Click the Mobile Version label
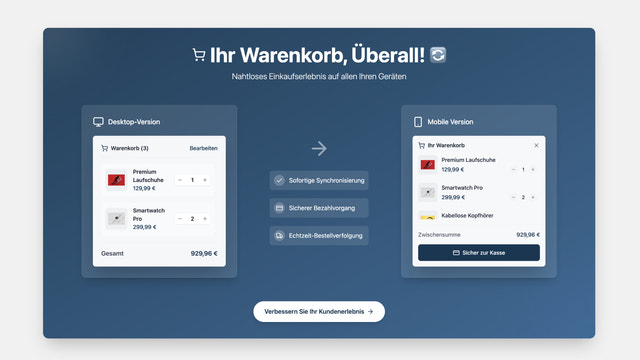Viewport: 640px width, 360px height. tap(450, 122)
